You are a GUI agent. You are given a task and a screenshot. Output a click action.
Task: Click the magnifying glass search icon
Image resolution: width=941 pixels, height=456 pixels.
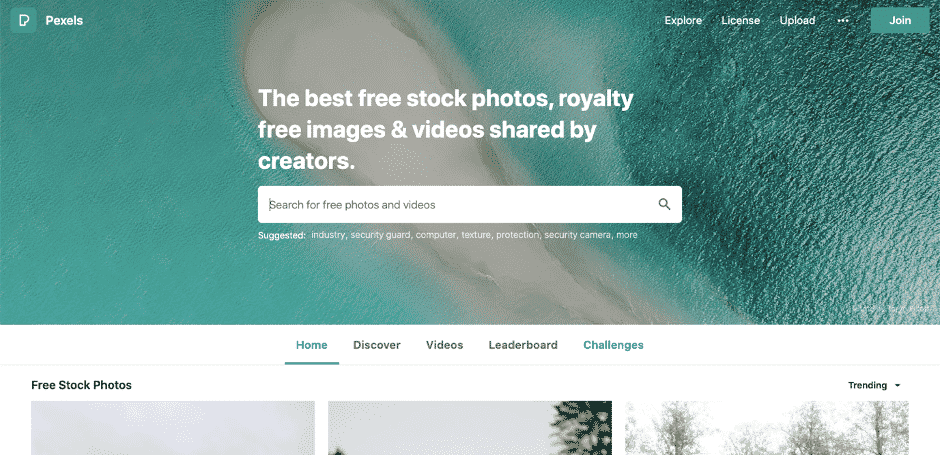664,204
